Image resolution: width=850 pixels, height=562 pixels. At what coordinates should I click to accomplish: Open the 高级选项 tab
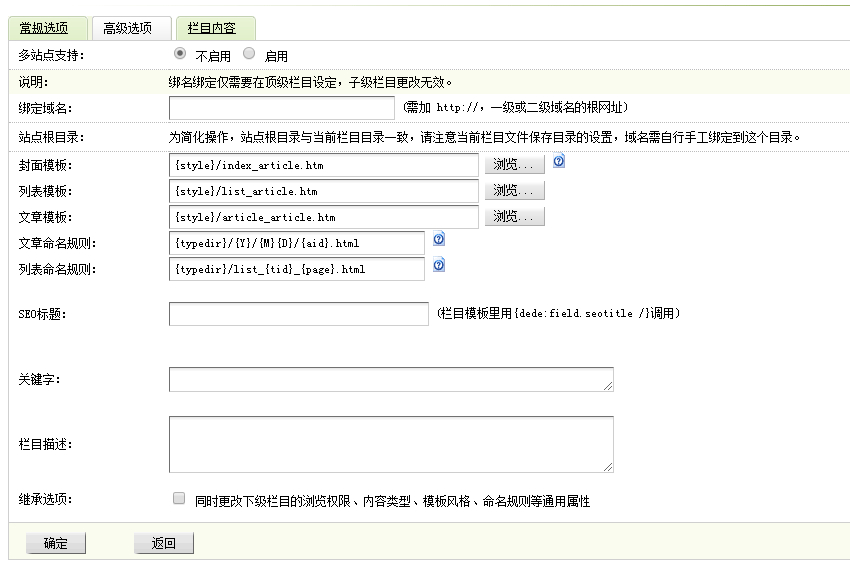[x=128, y=29]
